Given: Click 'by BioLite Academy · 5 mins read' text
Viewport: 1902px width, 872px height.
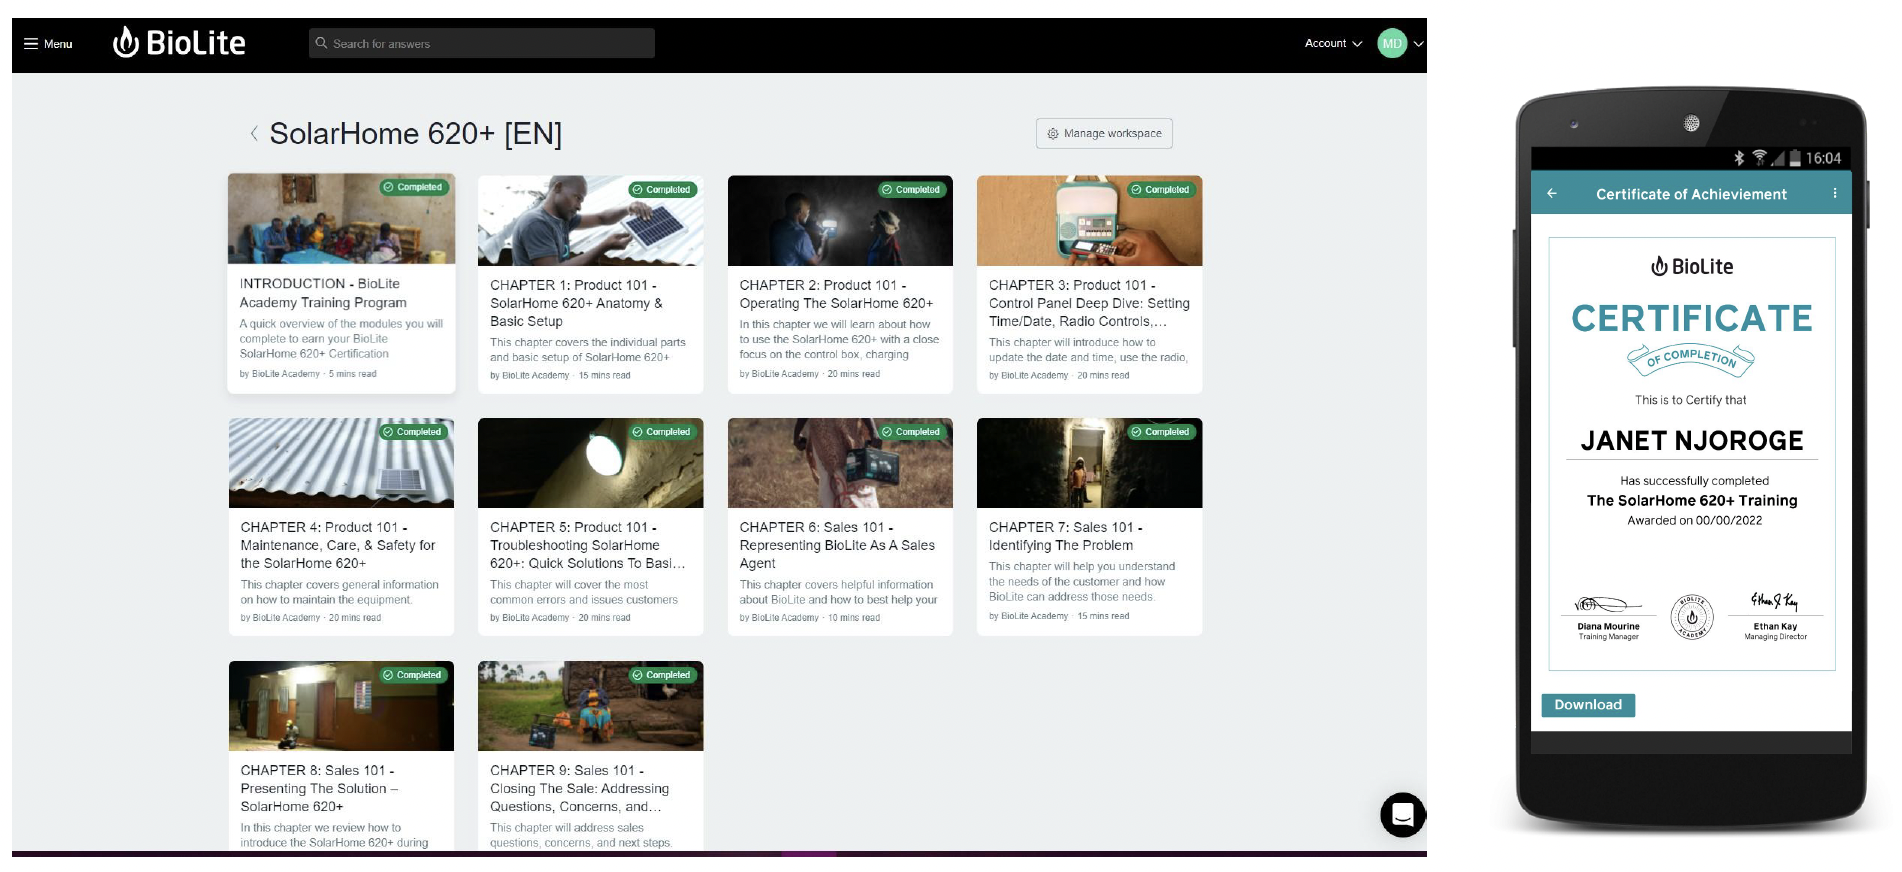Looking at the screenshot, I should coord(308,374).
